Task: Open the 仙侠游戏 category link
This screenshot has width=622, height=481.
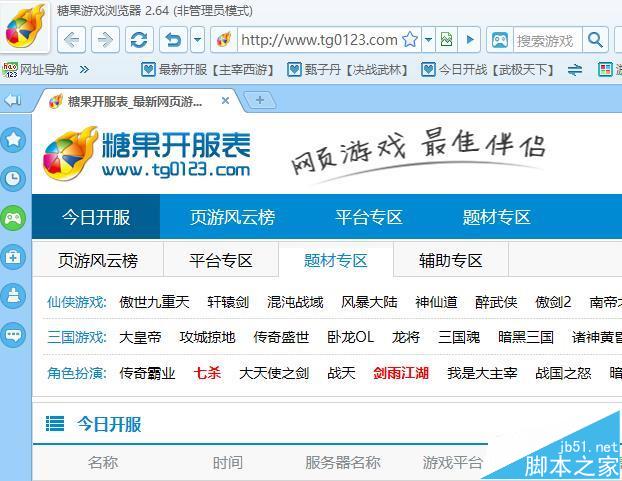Action: click(77, 302)
